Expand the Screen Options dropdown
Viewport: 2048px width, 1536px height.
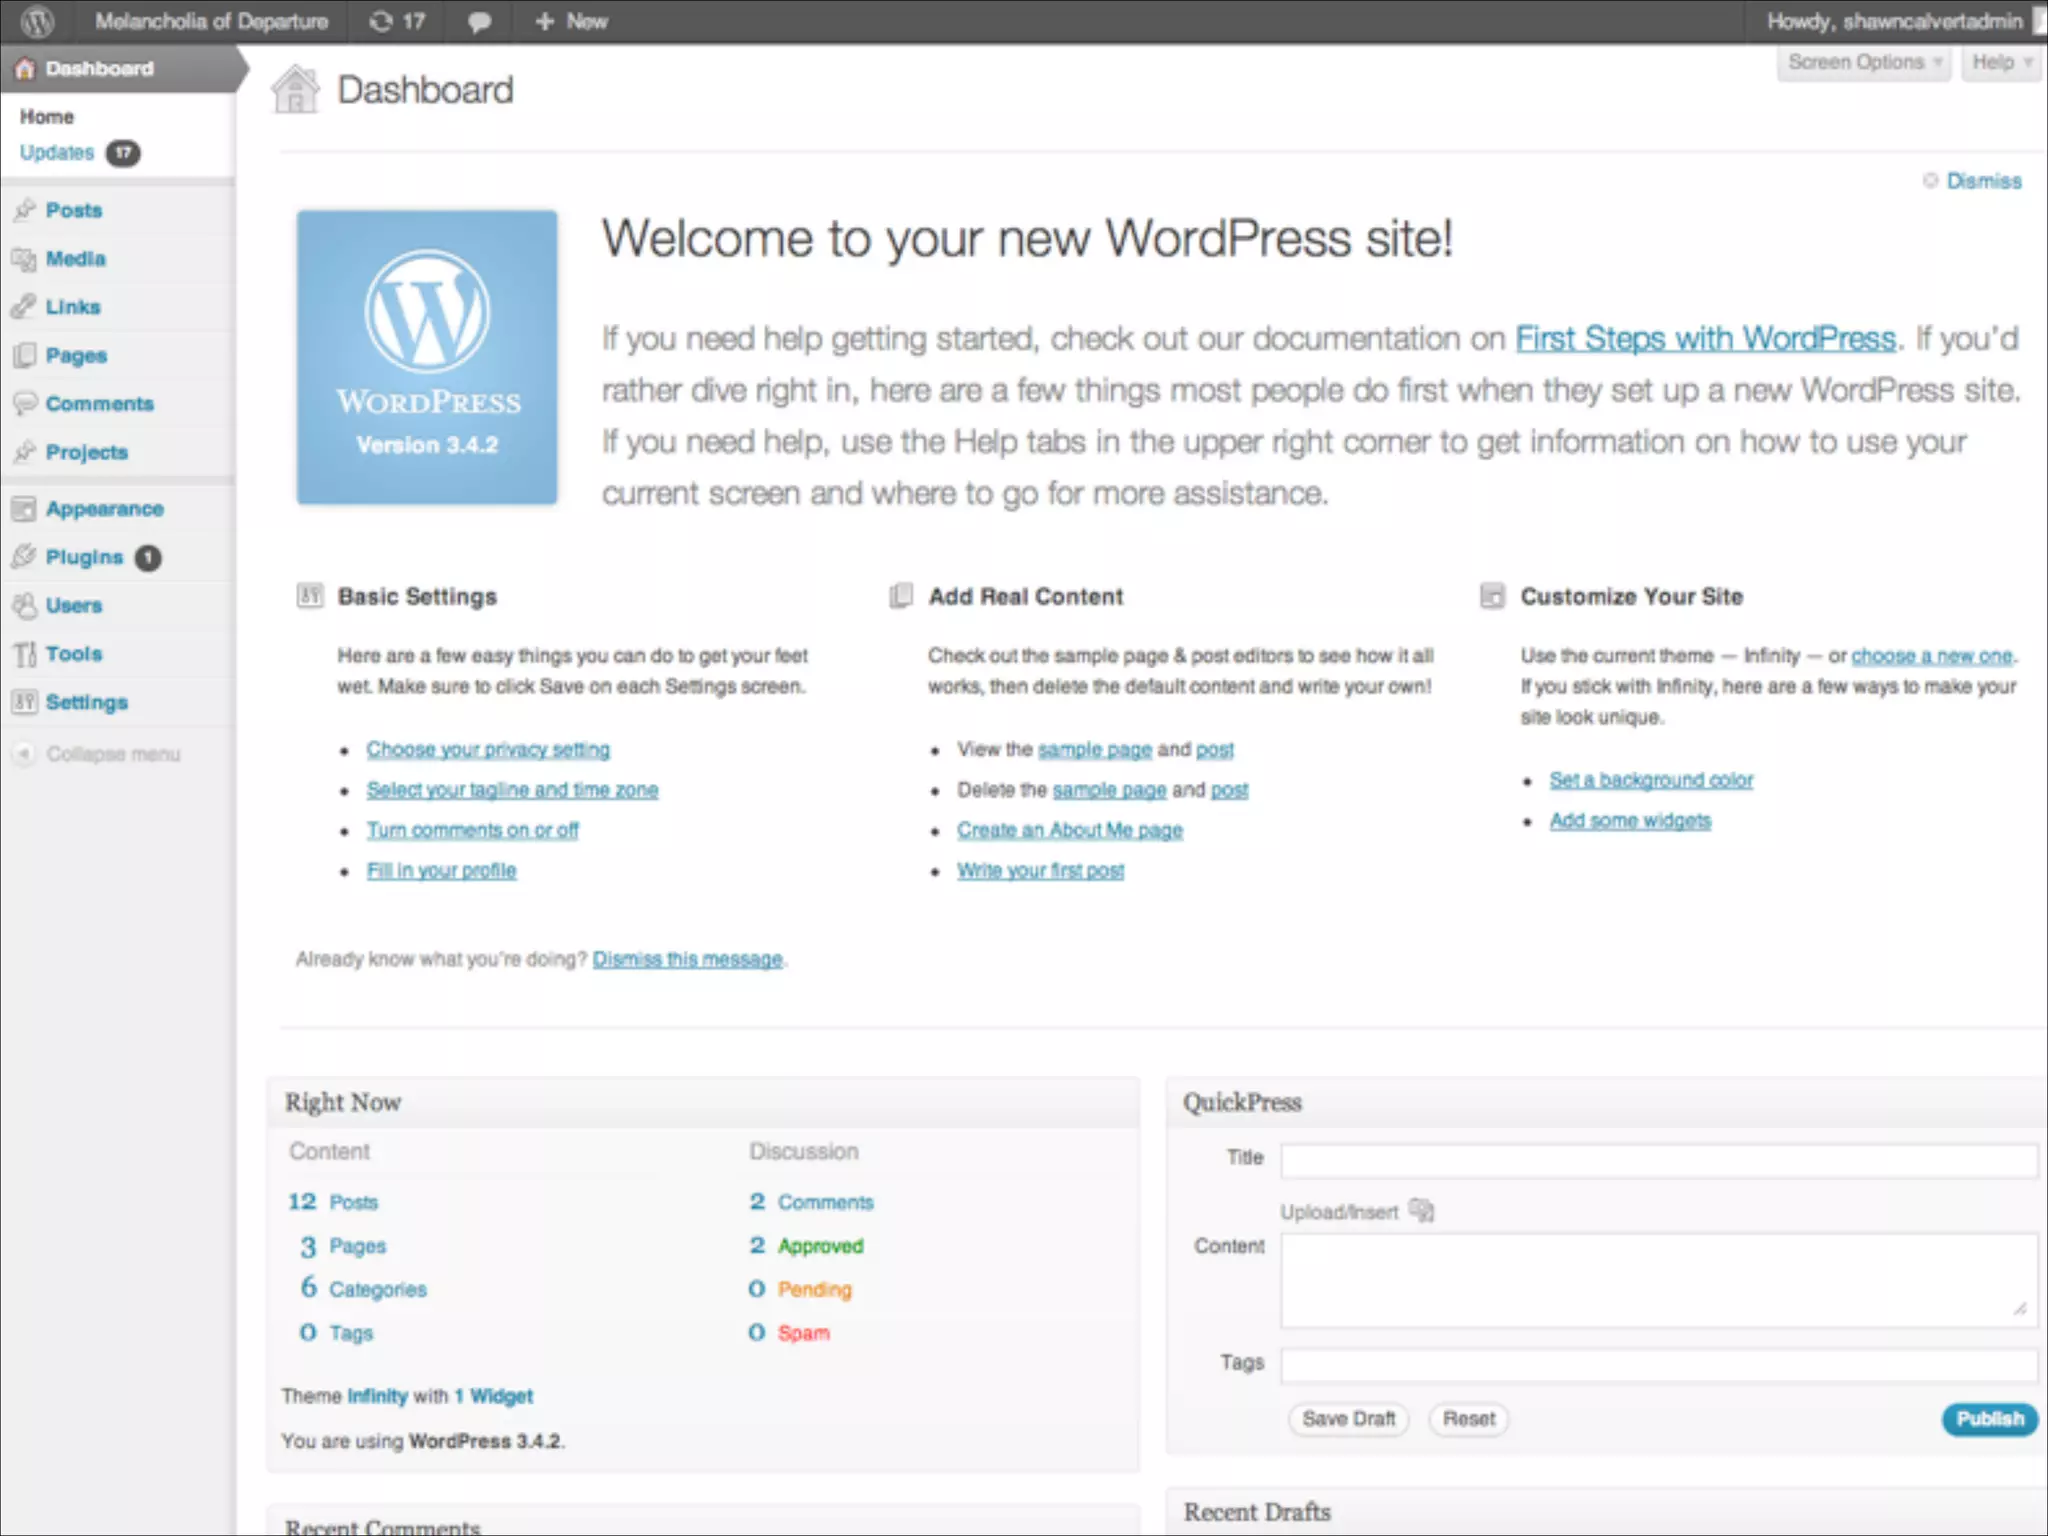click(1863, 63)
